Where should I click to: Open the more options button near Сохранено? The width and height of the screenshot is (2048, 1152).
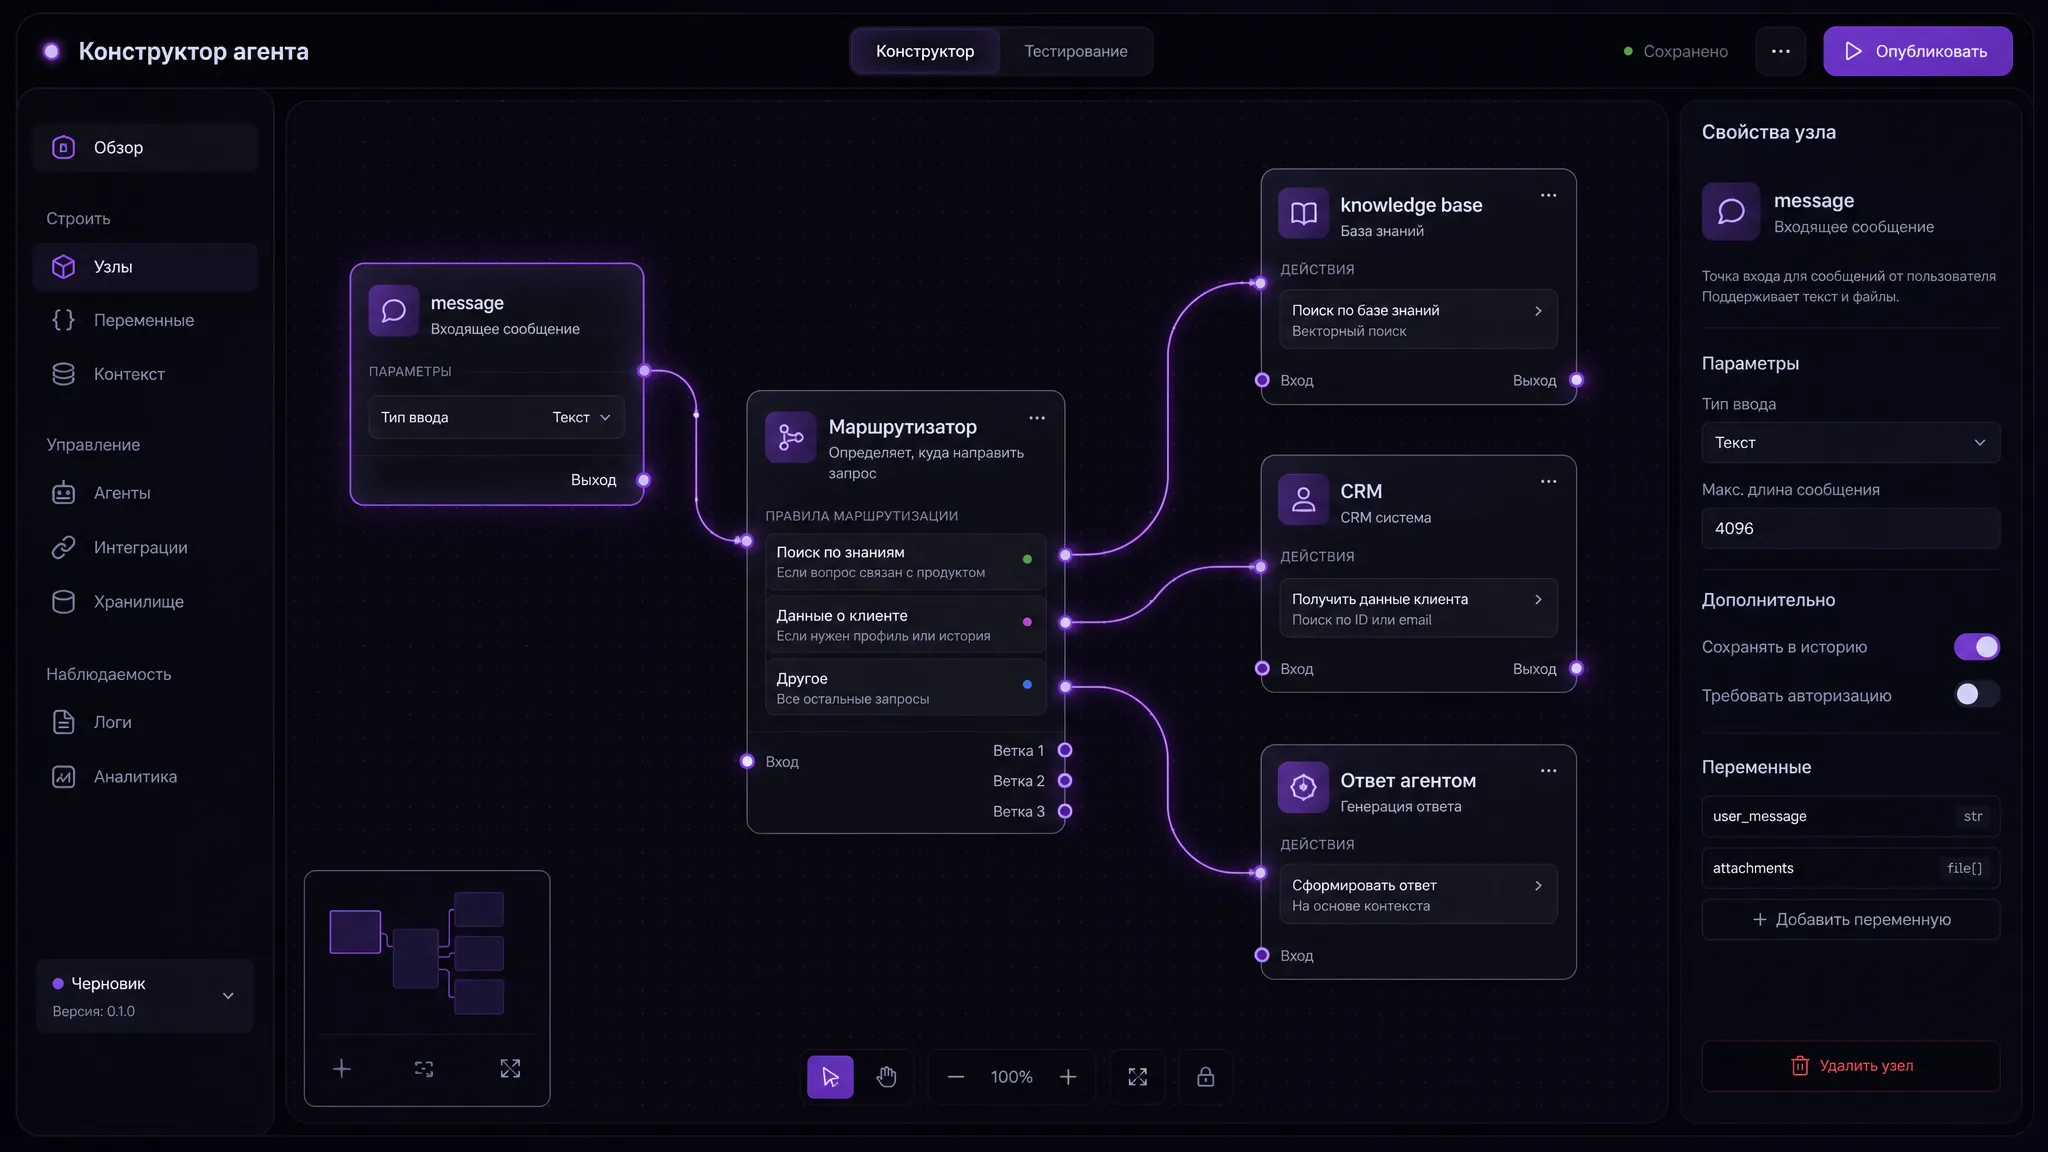click(x=1780, y=51)
